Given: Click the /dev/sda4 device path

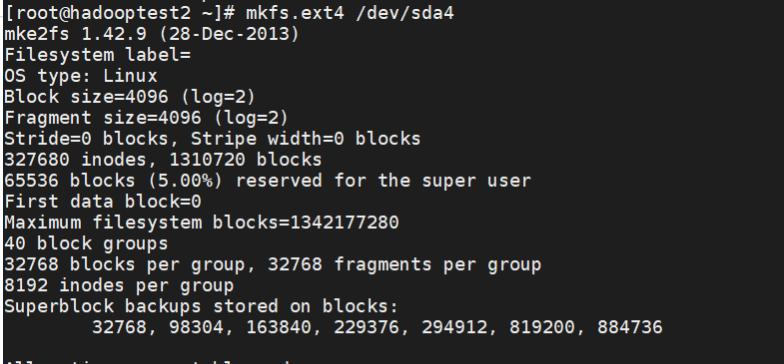Looking at the screenshot, I should click(x=404, y=13).
